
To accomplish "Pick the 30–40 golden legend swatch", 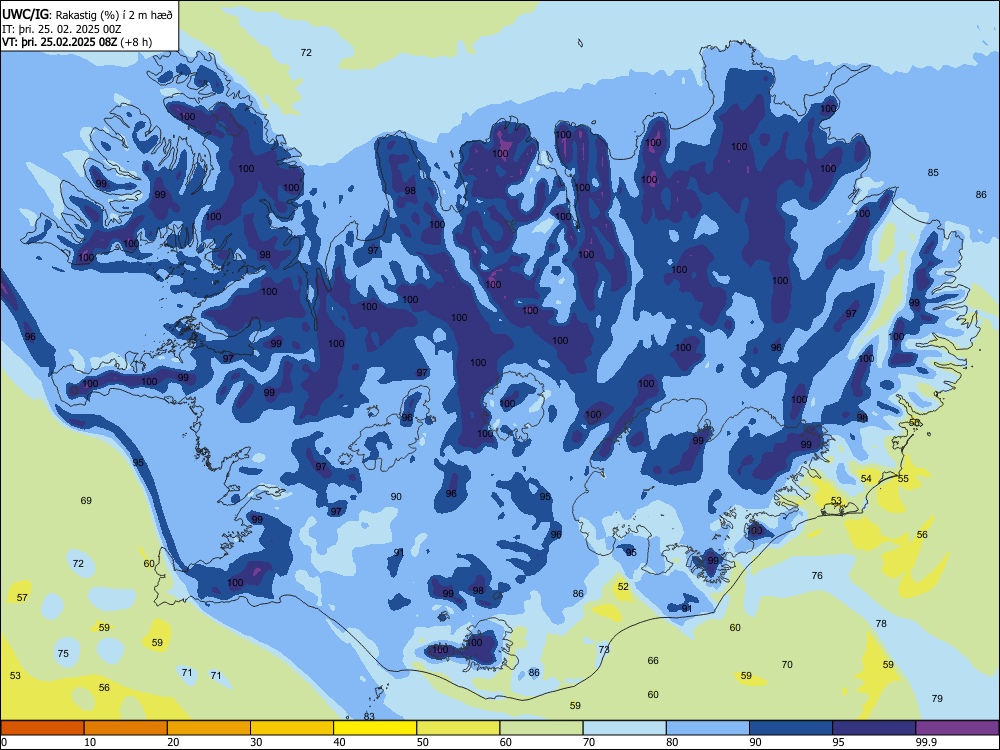I will pyautogui.click(x=292, y=728).
